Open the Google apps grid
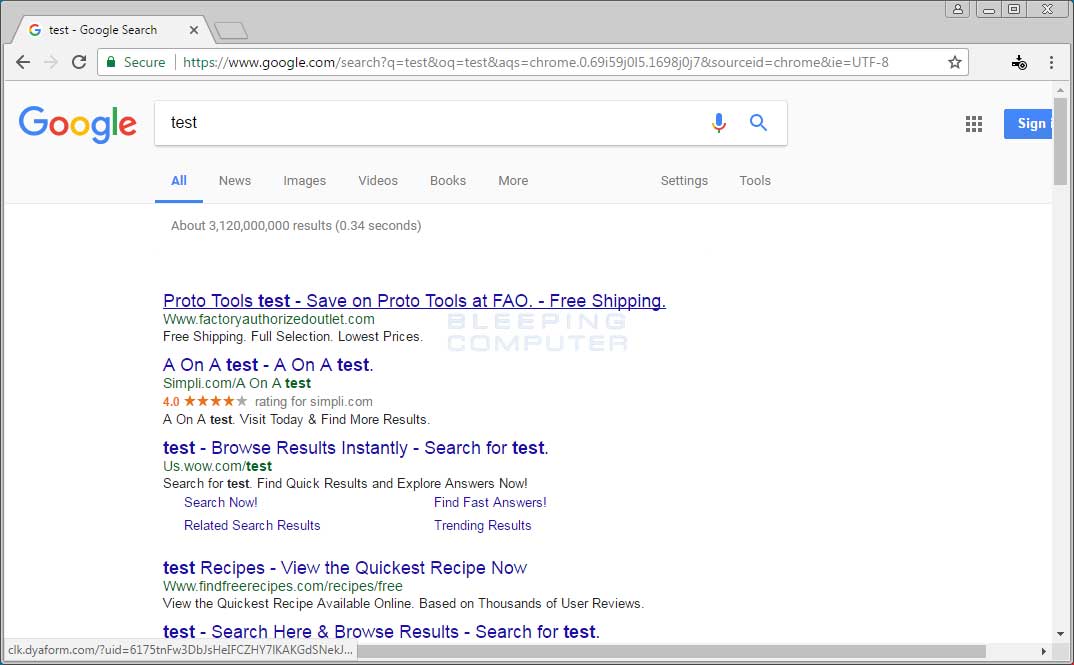Screen dimensions: 1074x665 click(x=974, y=124)
